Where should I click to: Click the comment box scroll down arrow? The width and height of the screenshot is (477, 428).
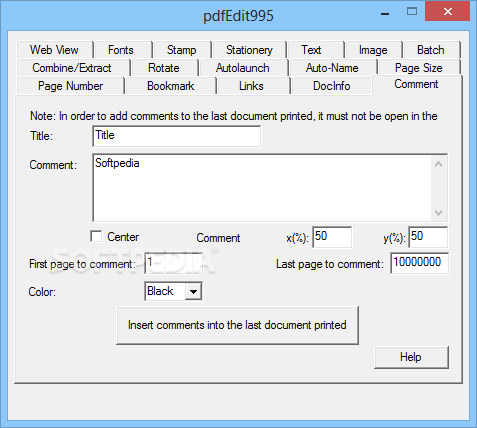(439, 213)
